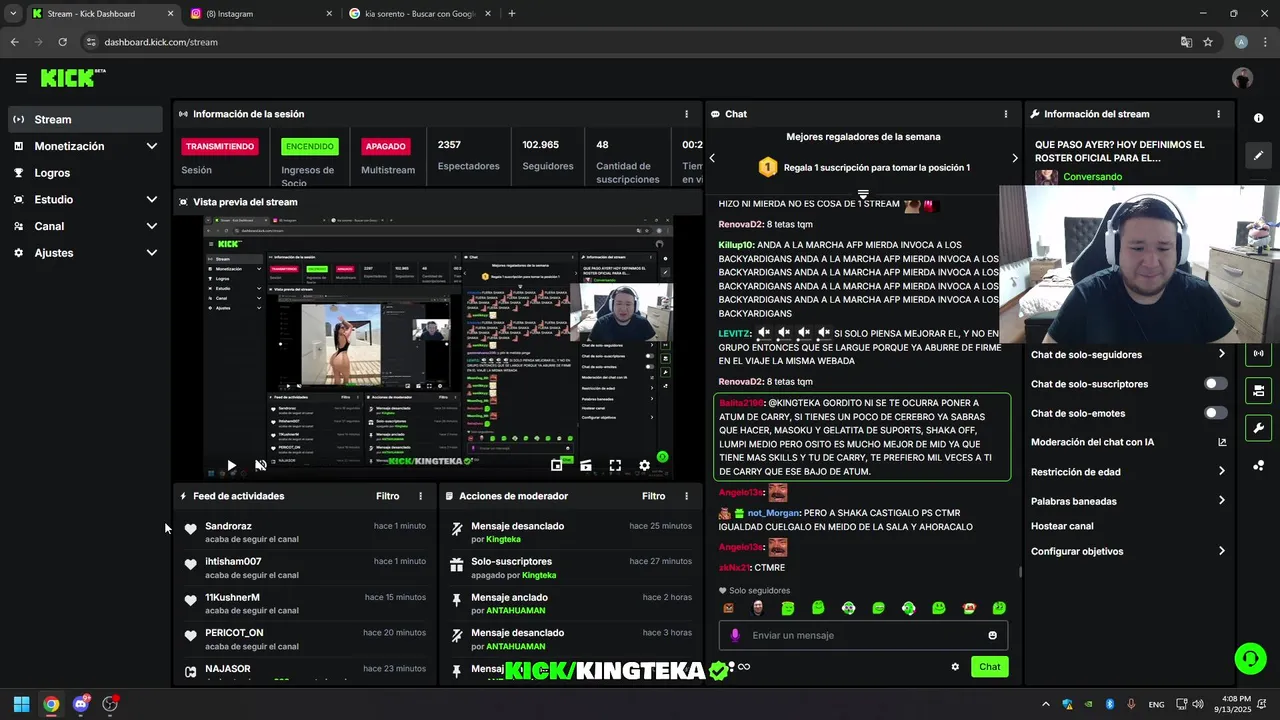Click Filtro in Feed de actividades
The image size is (1280, 720).
coord(388,496)
